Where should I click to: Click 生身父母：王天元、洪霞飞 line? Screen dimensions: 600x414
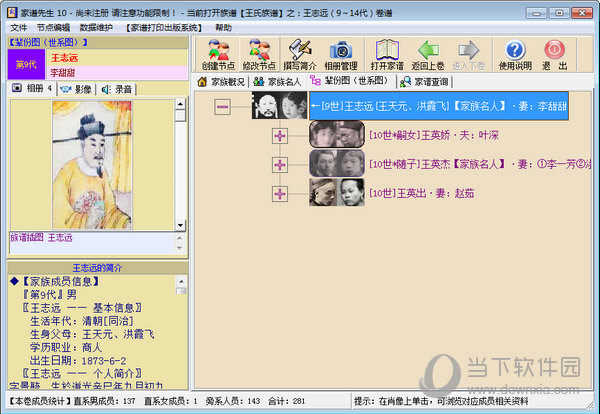click(x=92, y=334)
